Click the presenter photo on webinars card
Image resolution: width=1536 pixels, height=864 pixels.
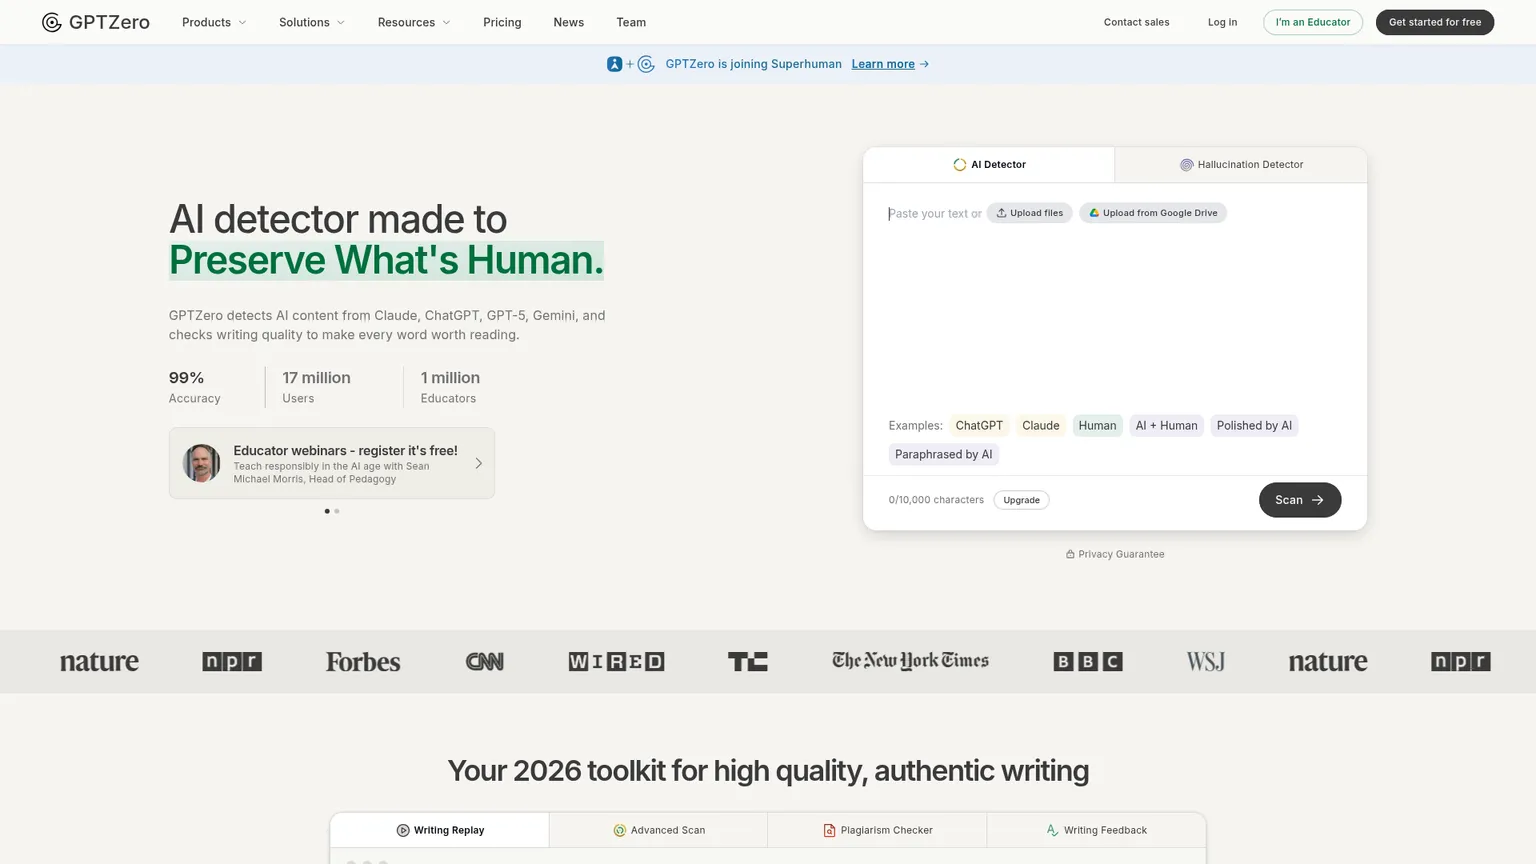[x=201, y=463]
